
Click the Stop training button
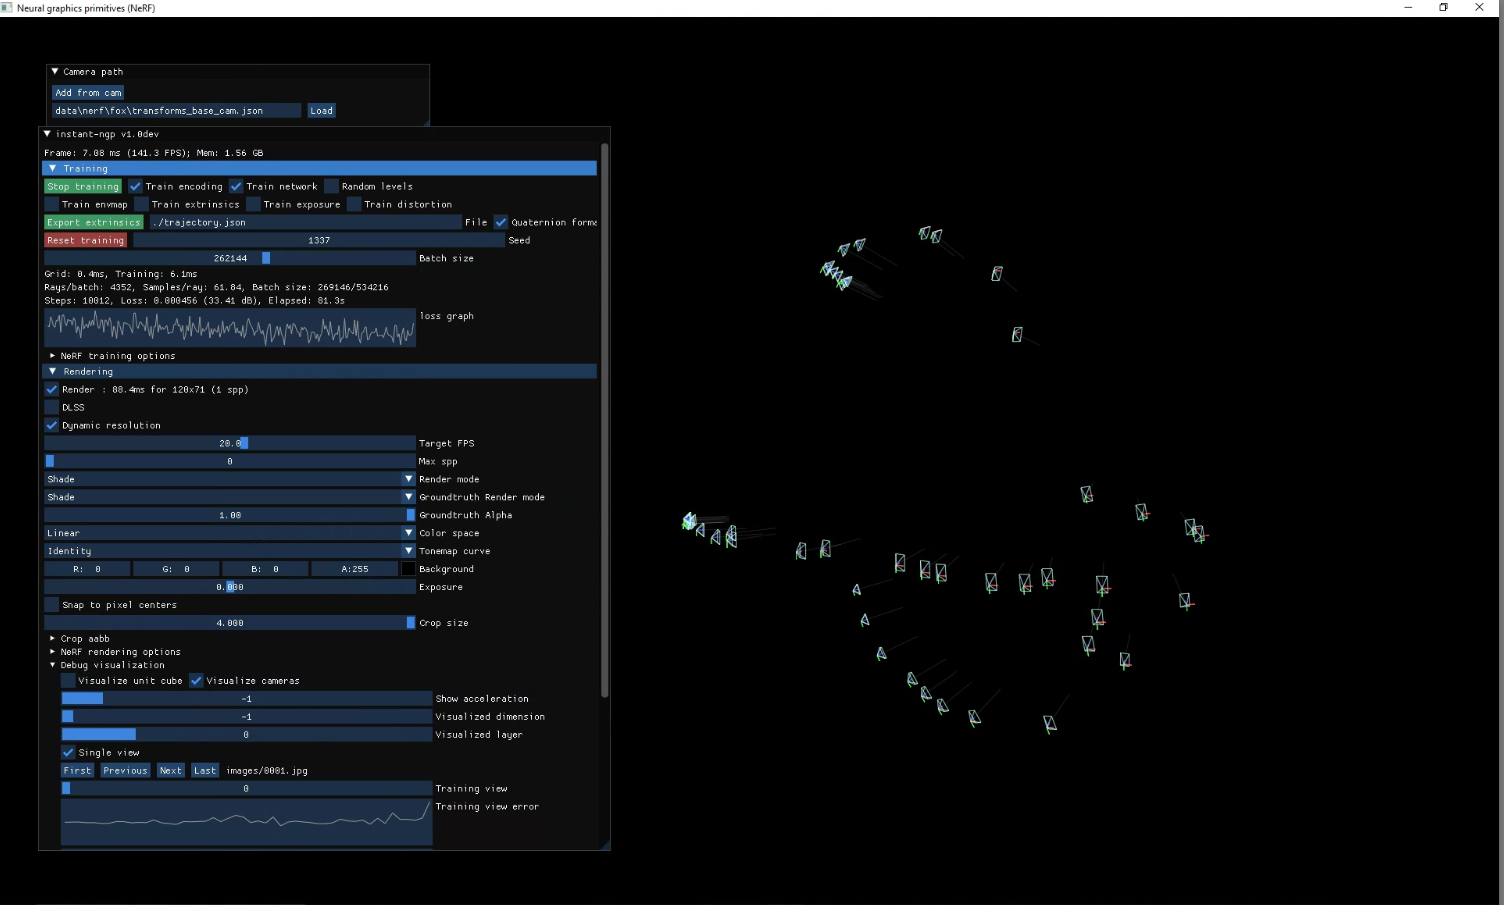coord(82,186)
